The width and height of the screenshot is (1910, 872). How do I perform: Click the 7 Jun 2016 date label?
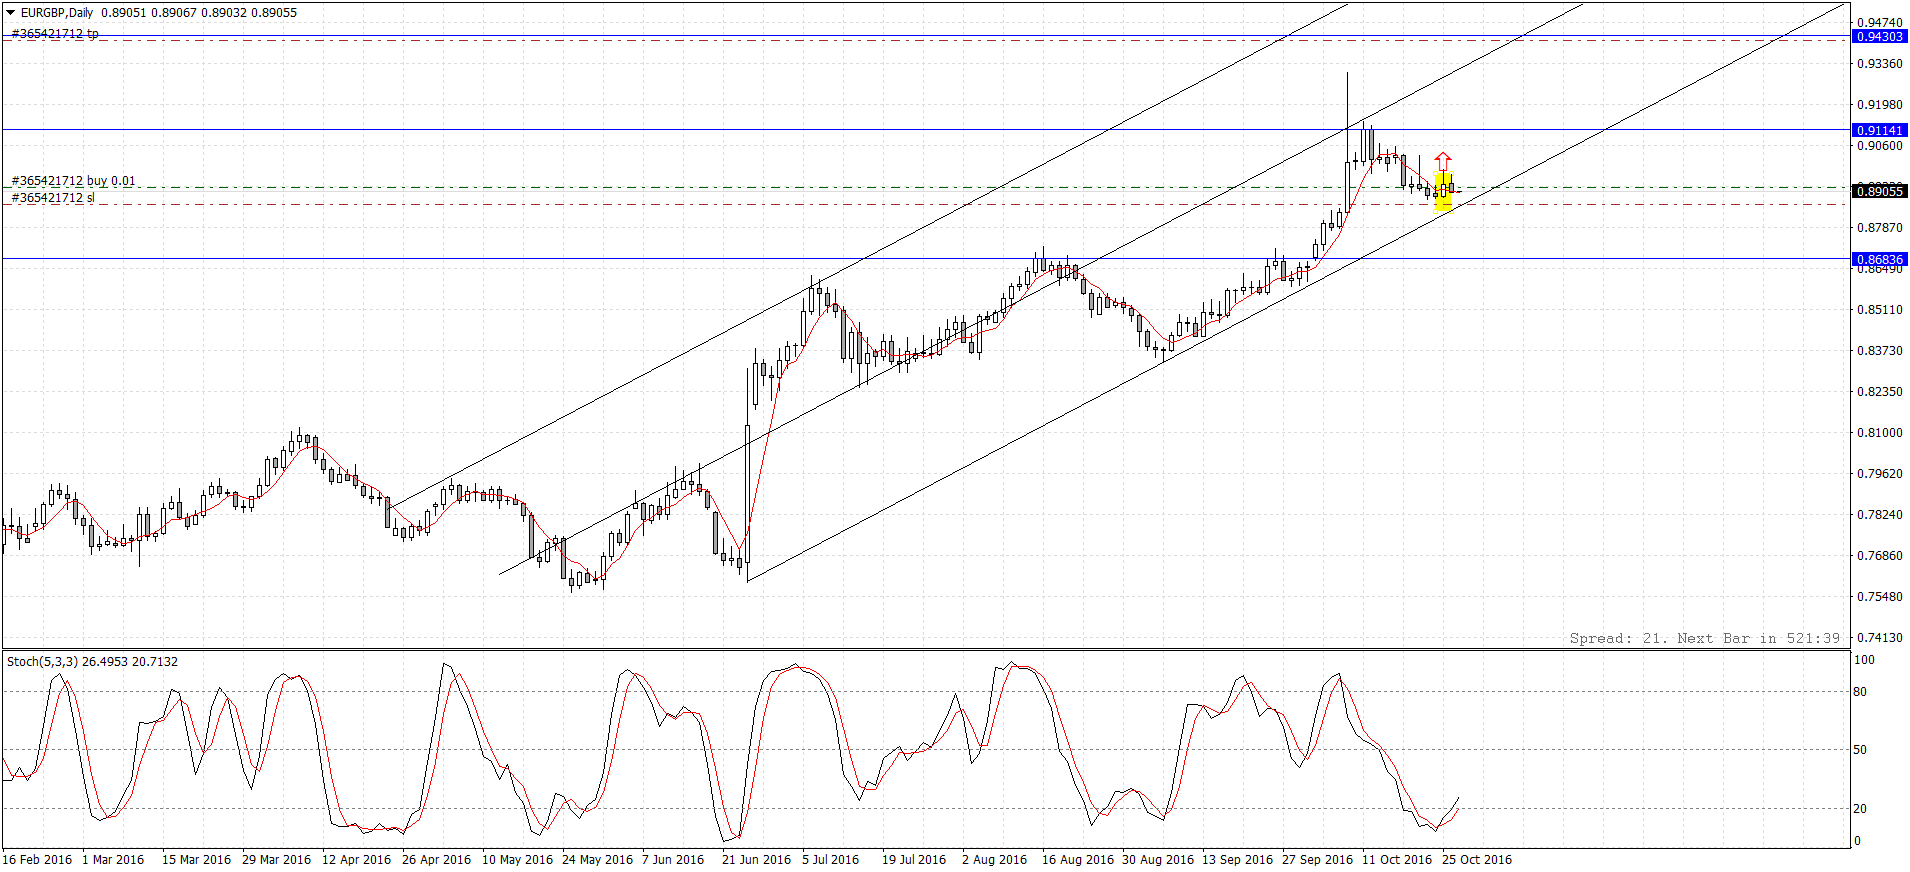[x=673, y=860]
